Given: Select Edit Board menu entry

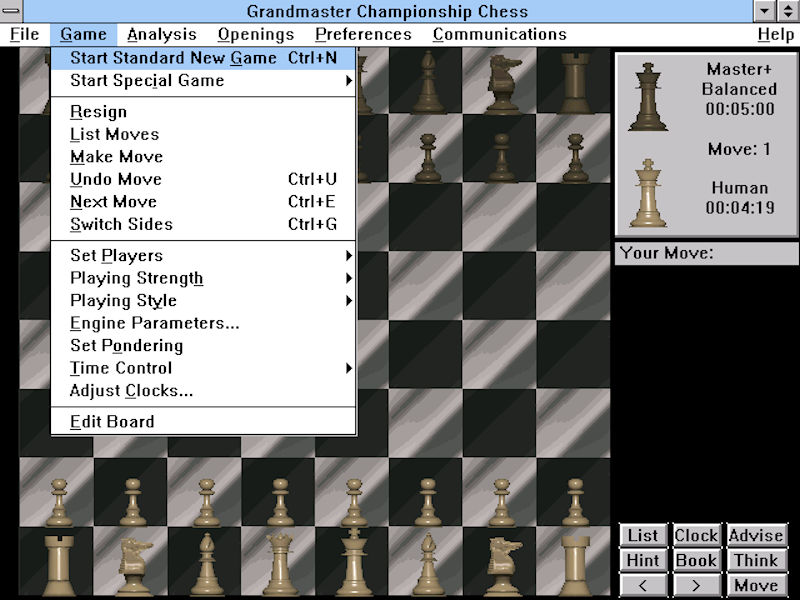Looking at the screenshot, I should (203, 421).
